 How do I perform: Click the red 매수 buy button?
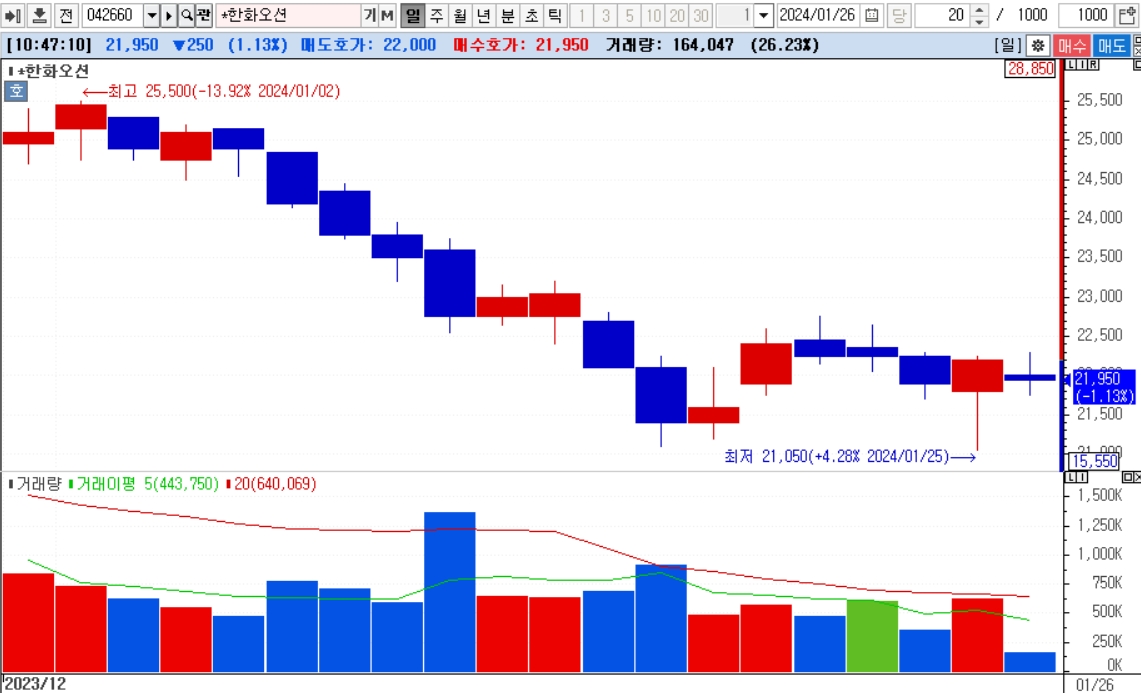(1071, 45)
